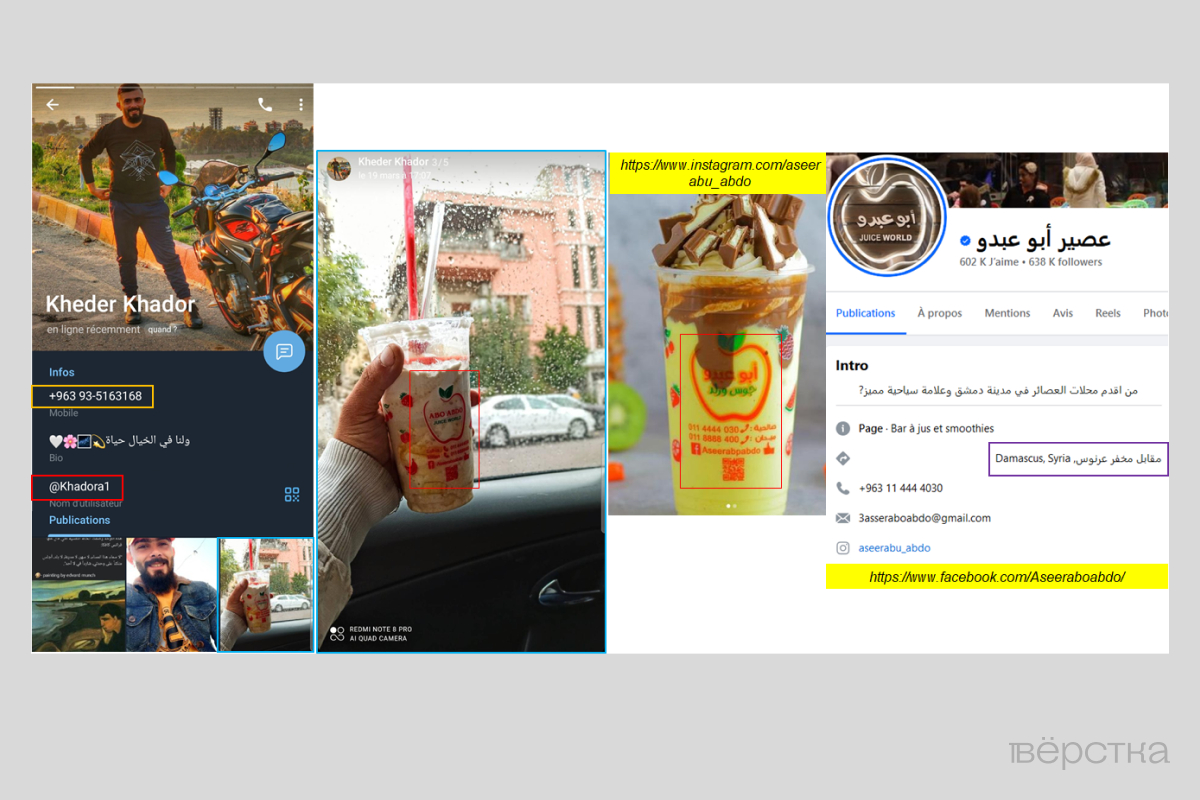This screenshot has height=800, width=1200.
Task: Tap the phone call icon
Action: [265, 104]
